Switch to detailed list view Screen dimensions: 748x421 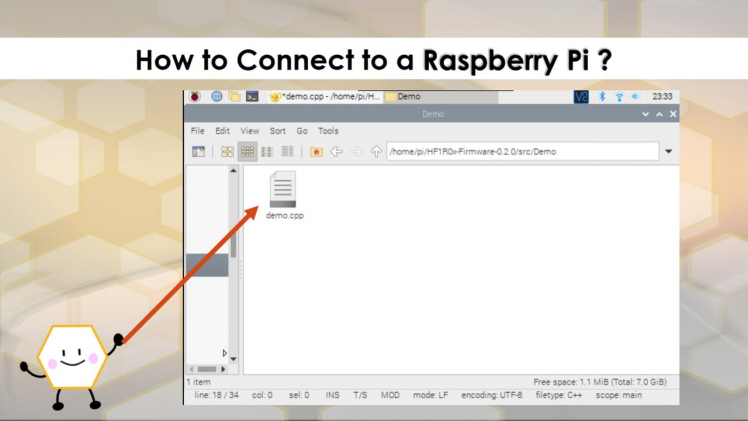coord(287,152)
